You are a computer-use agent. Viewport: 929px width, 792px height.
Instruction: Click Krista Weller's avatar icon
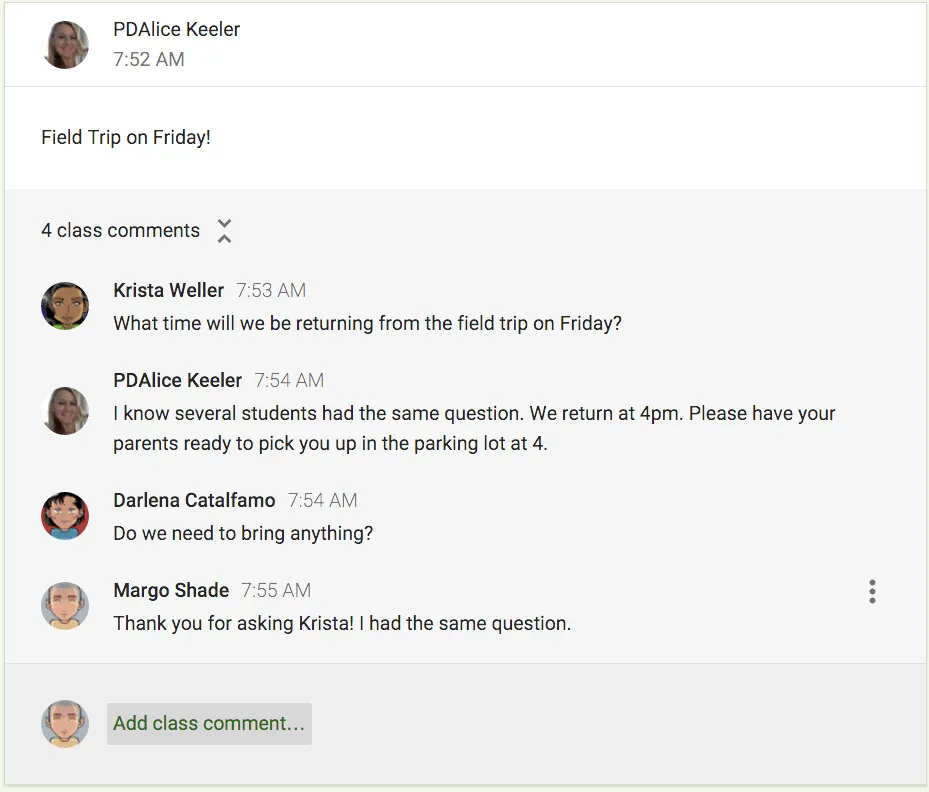tap(65, 306)
